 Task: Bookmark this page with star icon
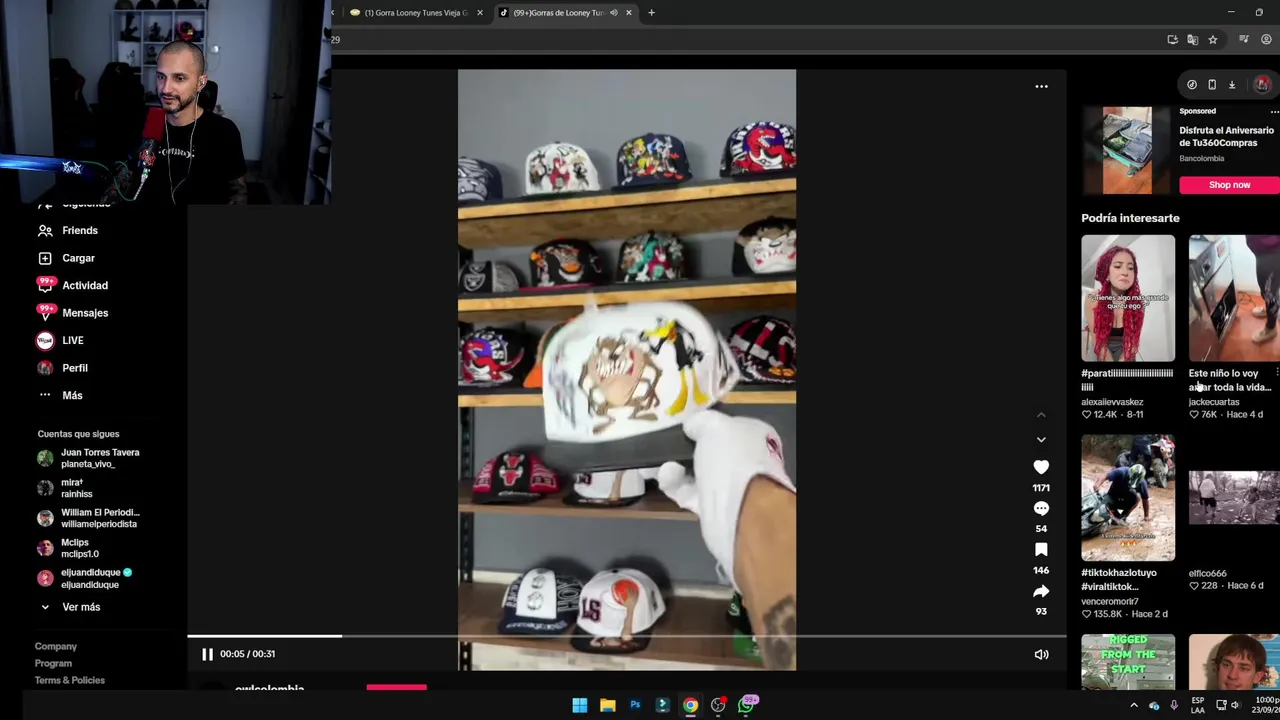1212,40
